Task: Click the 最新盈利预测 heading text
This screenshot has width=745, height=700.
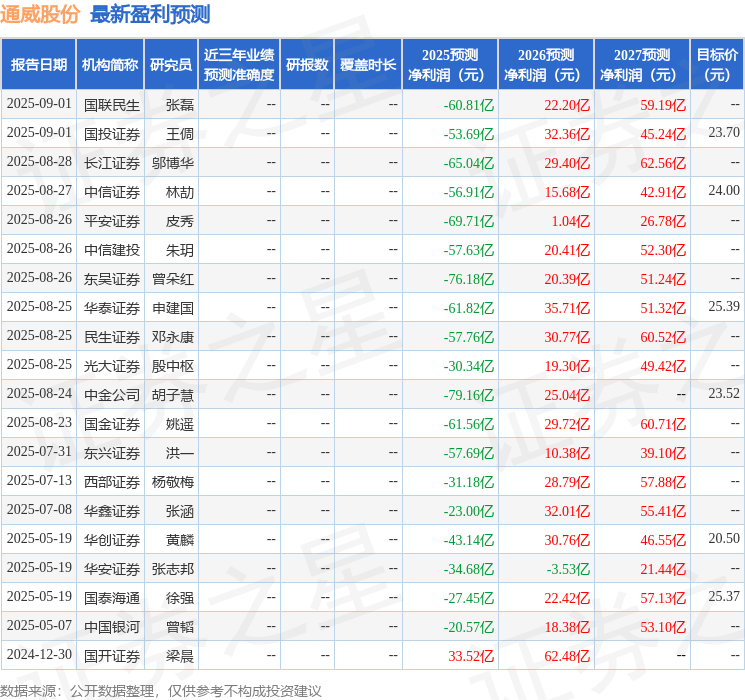Action: coord(150,15)
